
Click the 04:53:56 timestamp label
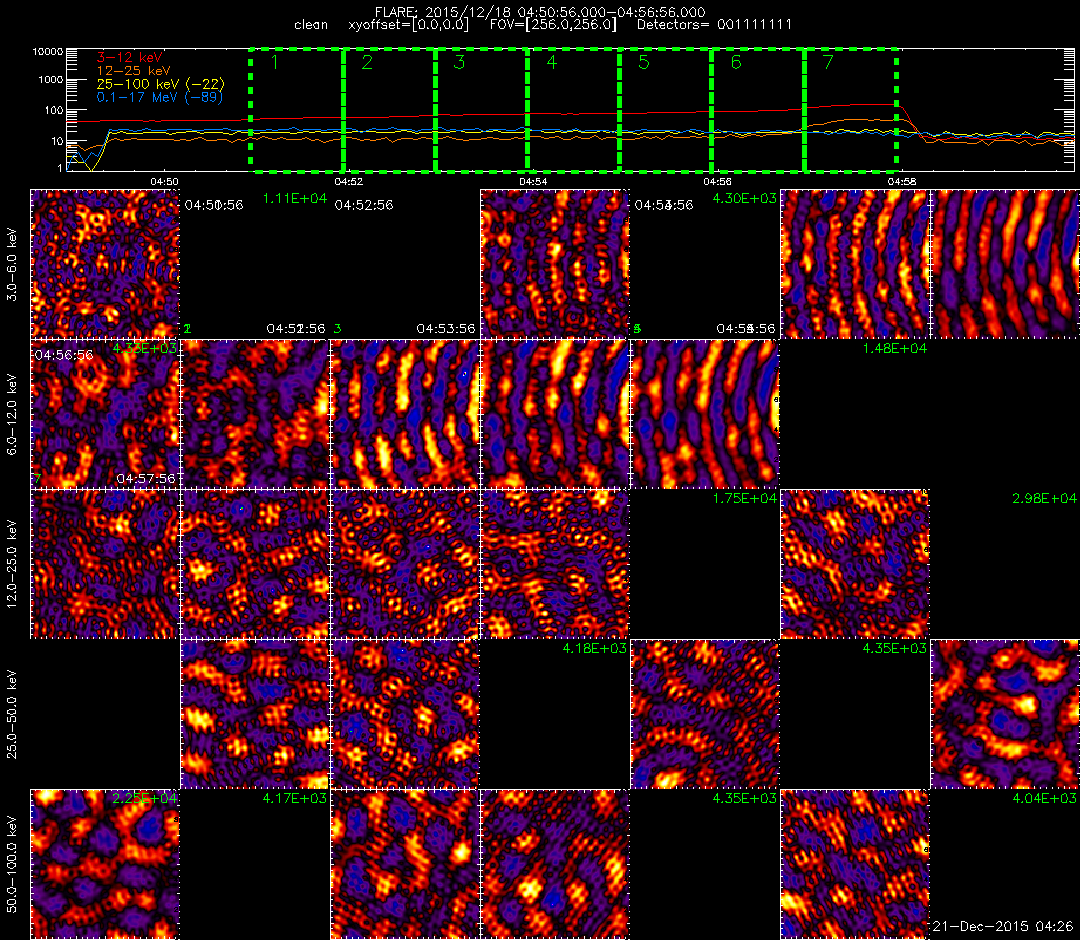coord(446,329)
